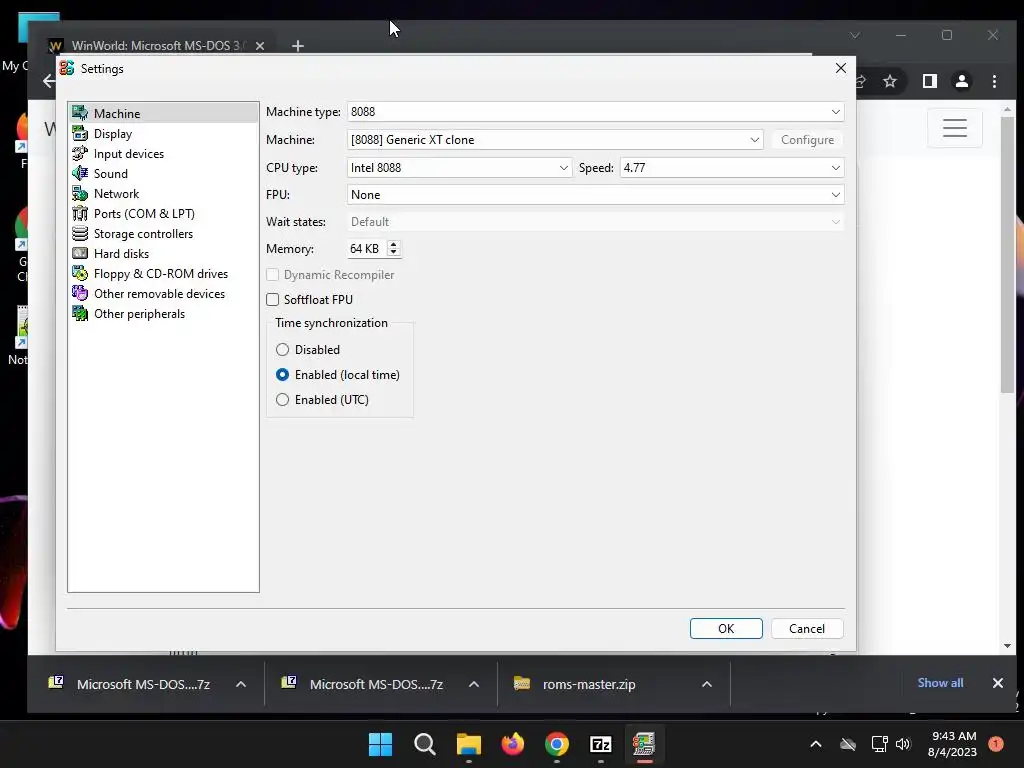Screen dimensions: 1024x768
Task: Click Show all downloads link
Action: (940, 683)
